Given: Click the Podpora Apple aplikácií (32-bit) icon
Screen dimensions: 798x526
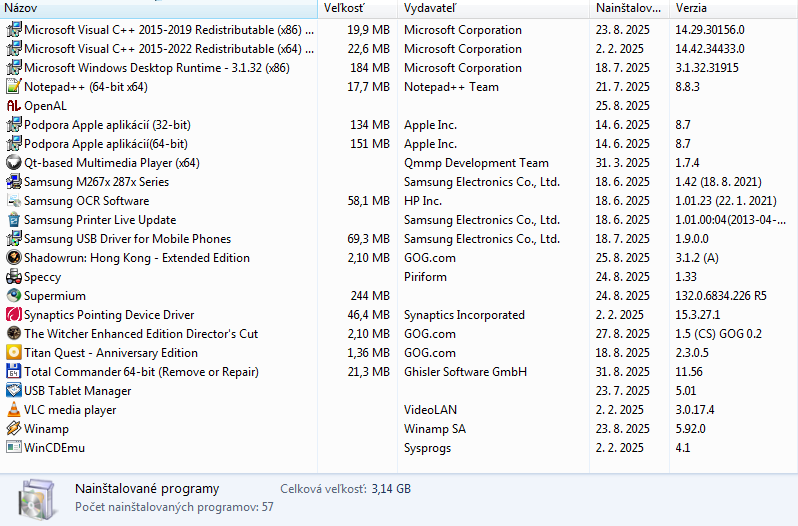Looking at the screenshot, I should (14, 125).
